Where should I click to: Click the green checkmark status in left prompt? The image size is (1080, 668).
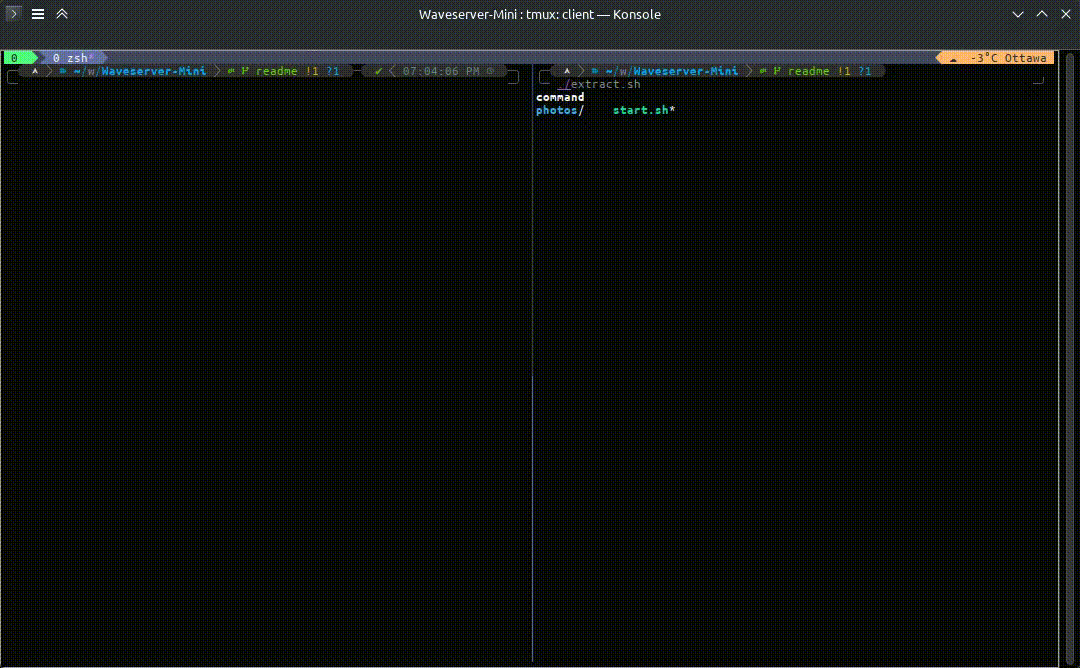(x=378, y=71)
